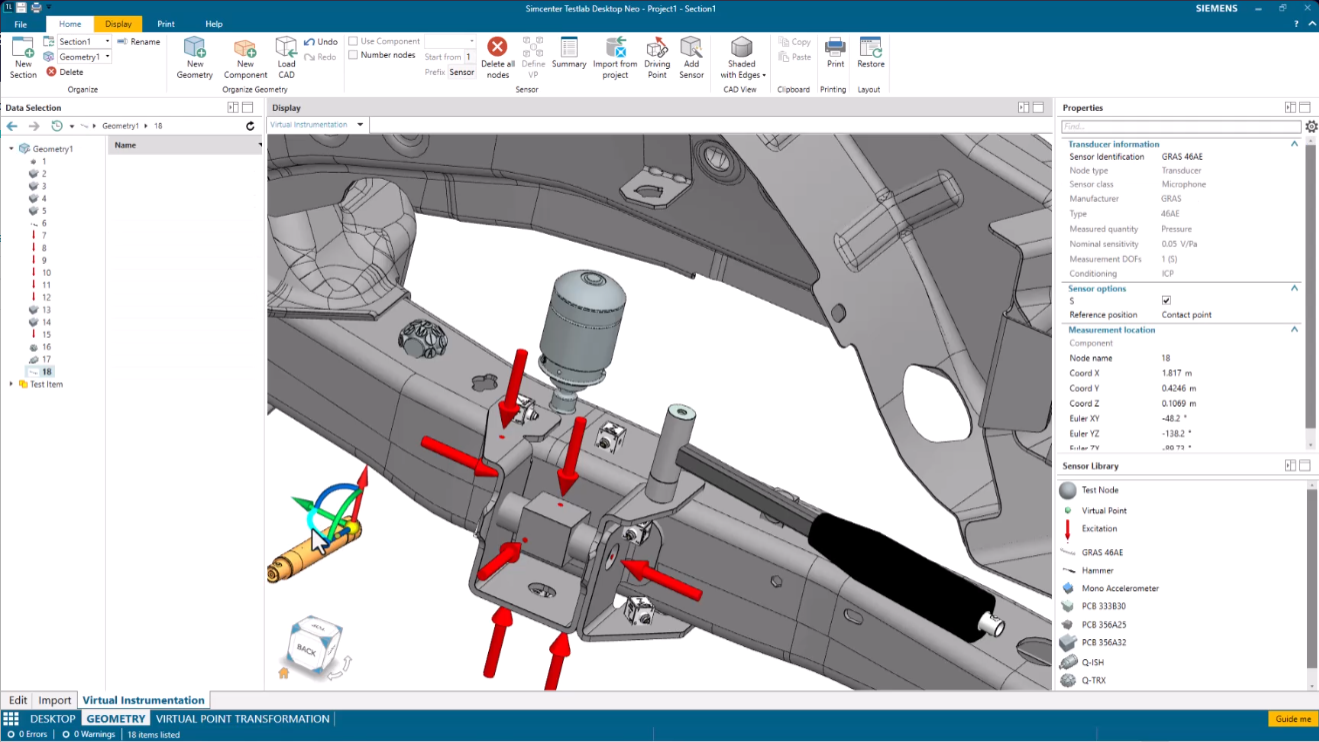Screen dimensions: 1319x742
Task: Click the history clock icon in Data Selection
Action: [57, 126]
